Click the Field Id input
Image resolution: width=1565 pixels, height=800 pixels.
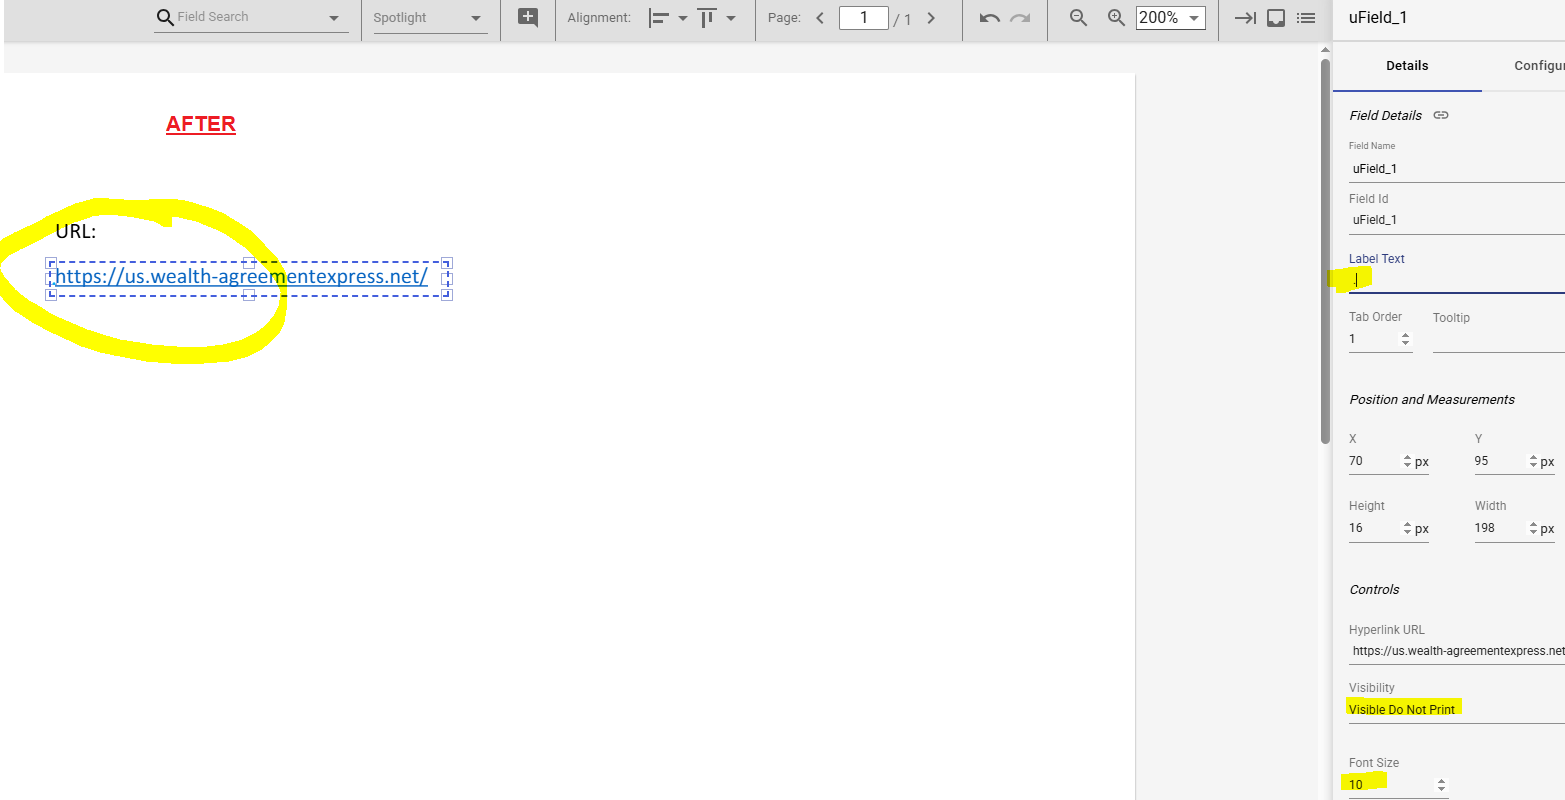click(x=1457, y=220)
